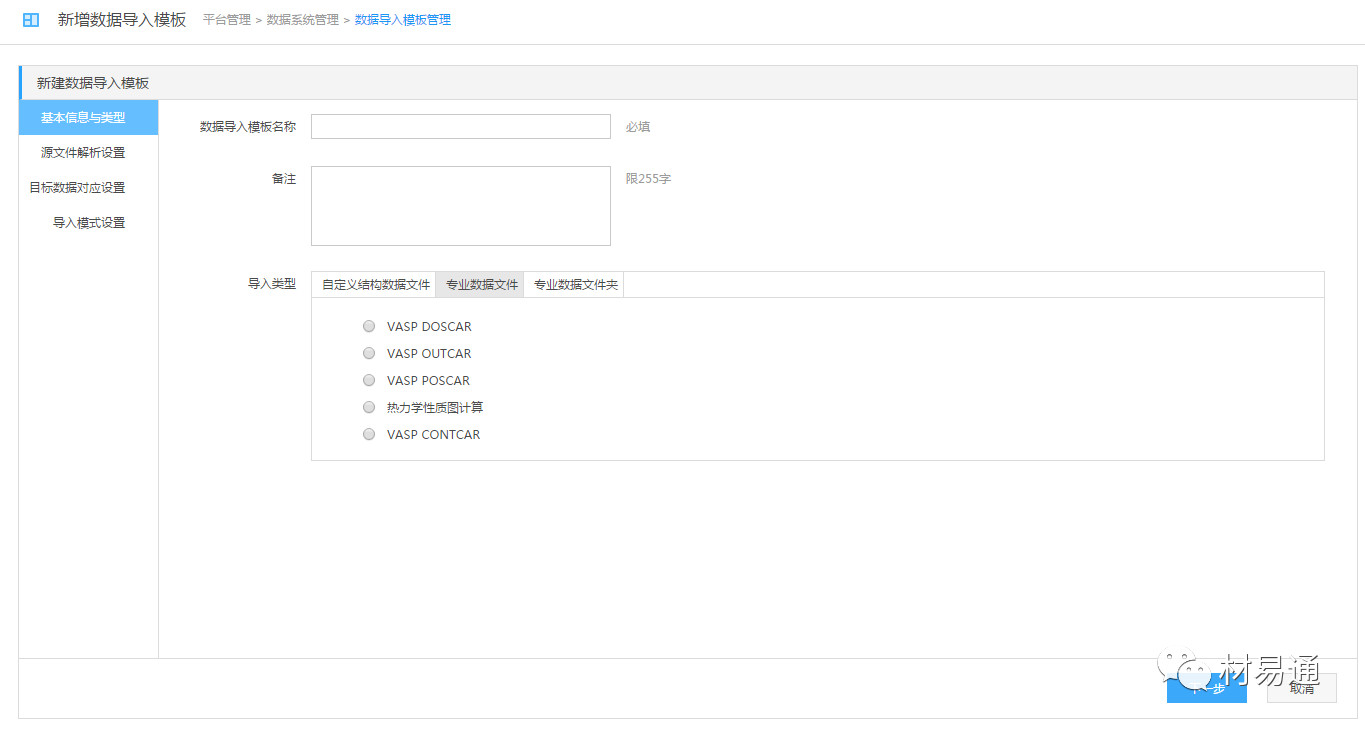Select the VASP OUTCAR radio button

(x=369, y=354)
